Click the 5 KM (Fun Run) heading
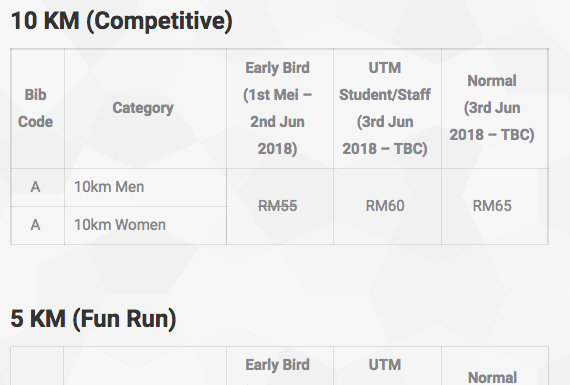The image size is (570, 385). click(93, 319)
